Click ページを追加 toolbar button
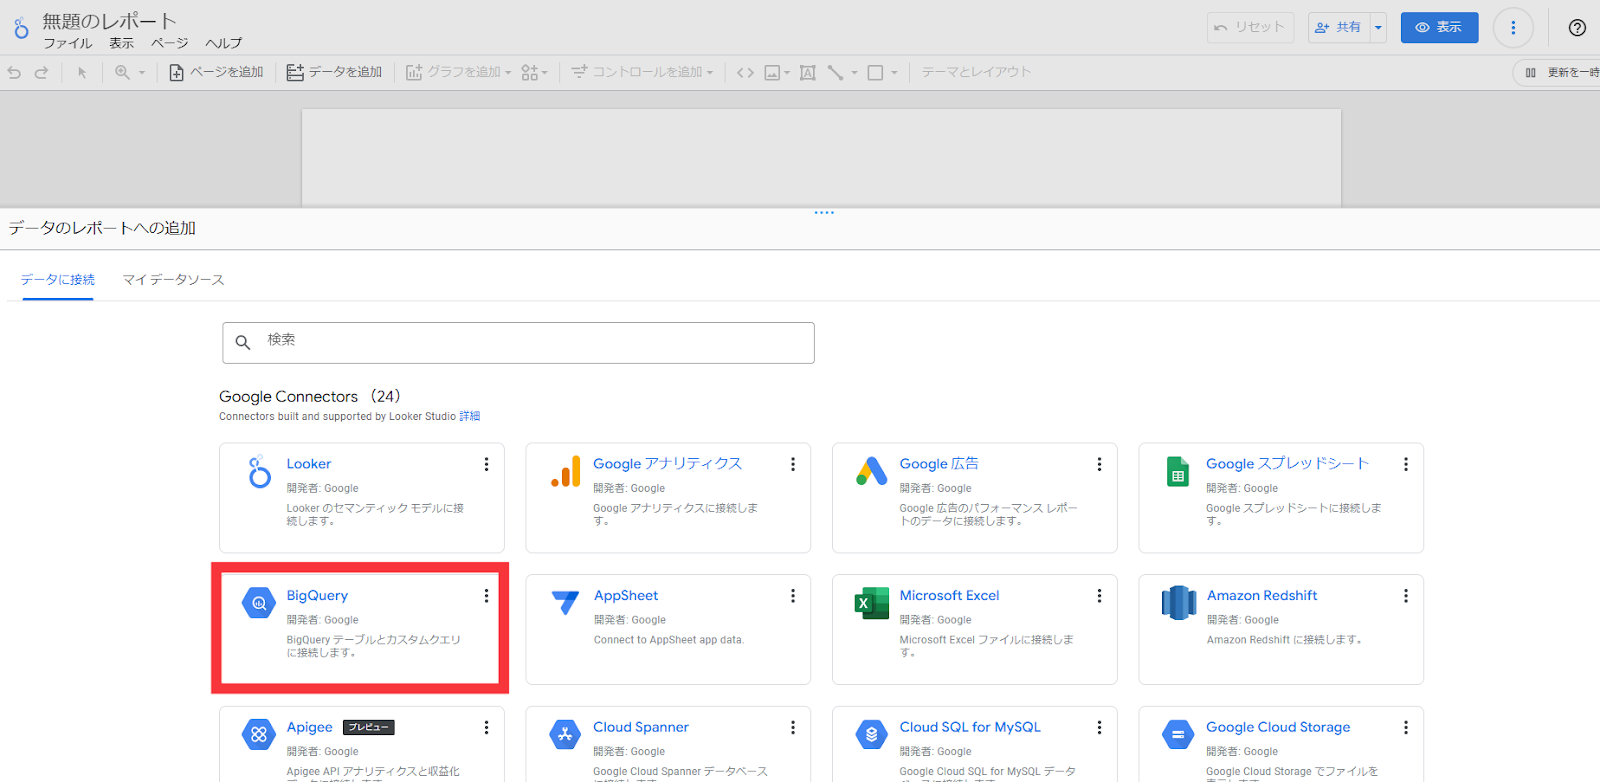 click(216, 72)
